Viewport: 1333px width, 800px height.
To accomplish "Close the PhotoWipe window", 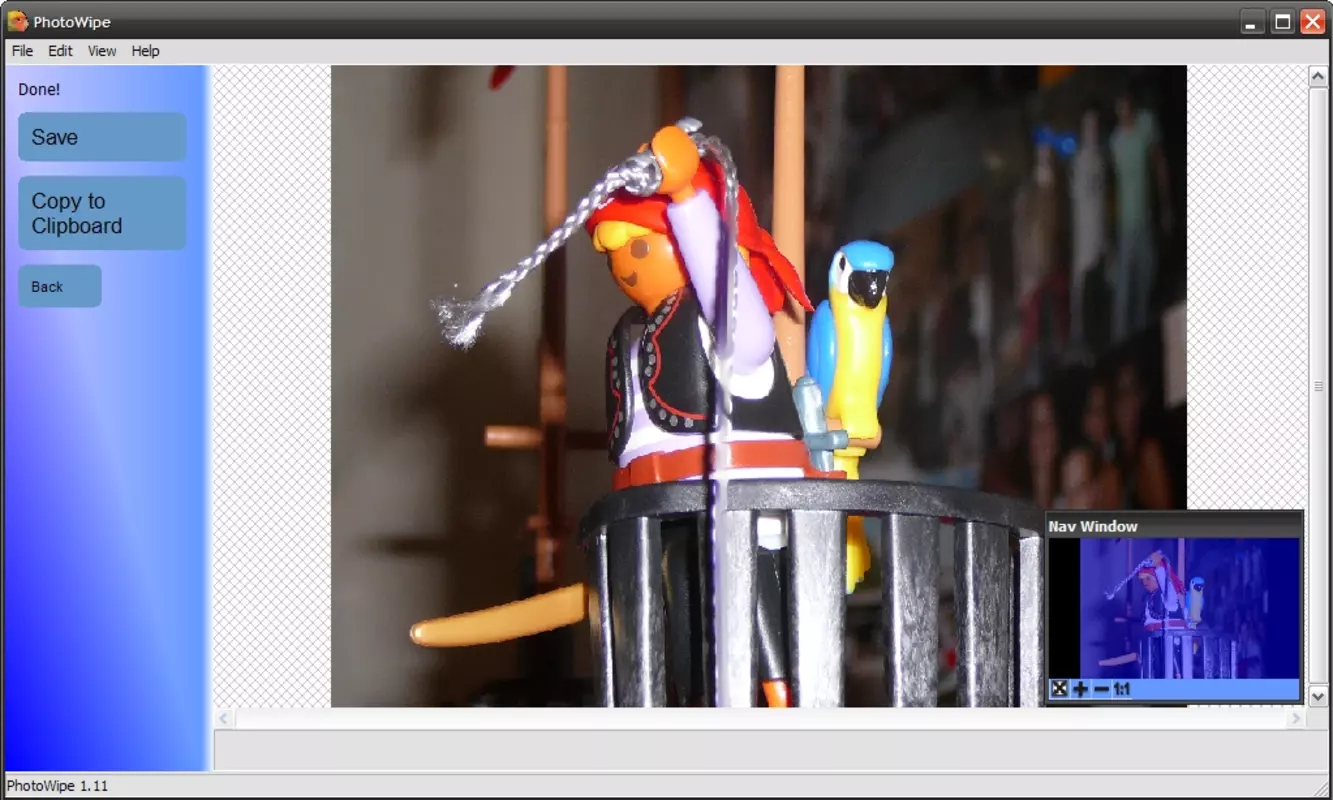I will (1312, 21).
